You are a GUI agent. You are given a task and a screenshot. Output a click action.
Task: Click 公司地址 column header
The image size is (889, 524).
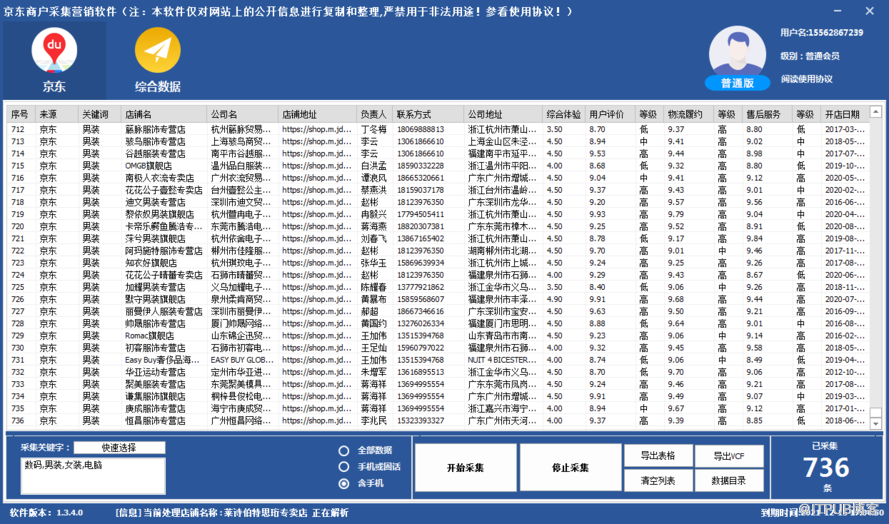click(503, 114)
